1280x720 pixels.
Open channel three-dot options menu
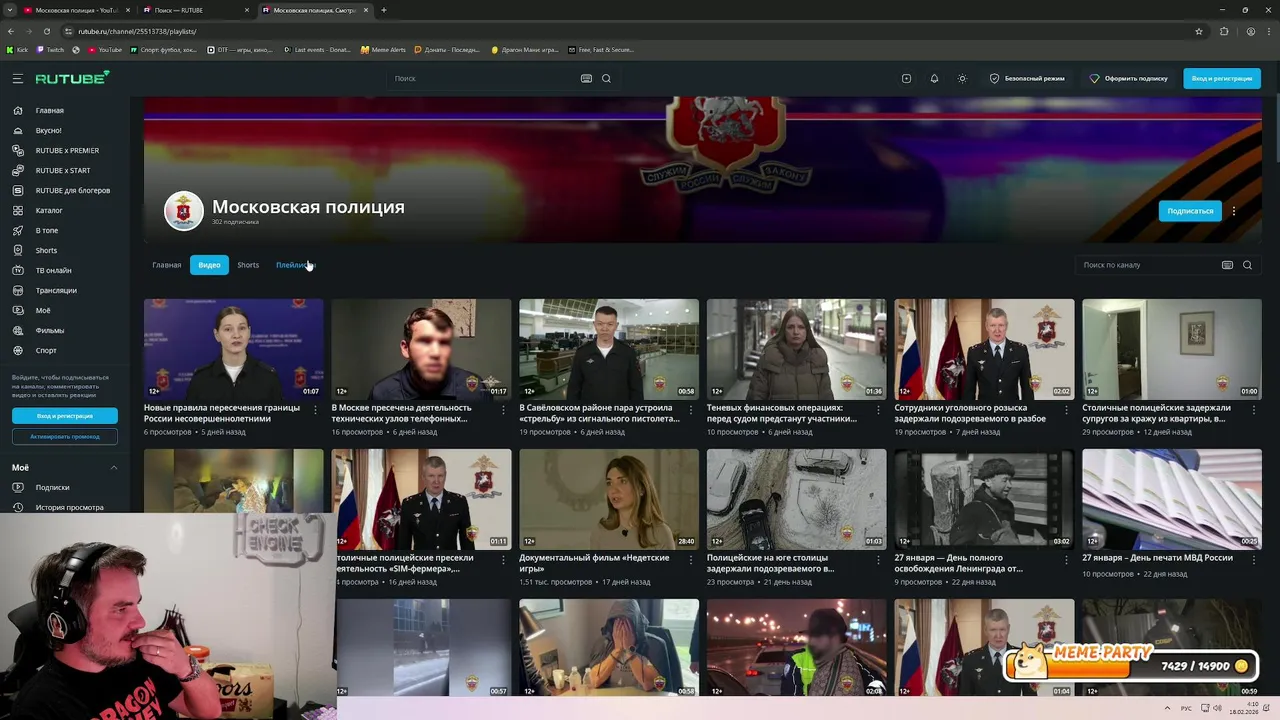pos(1234,211)
